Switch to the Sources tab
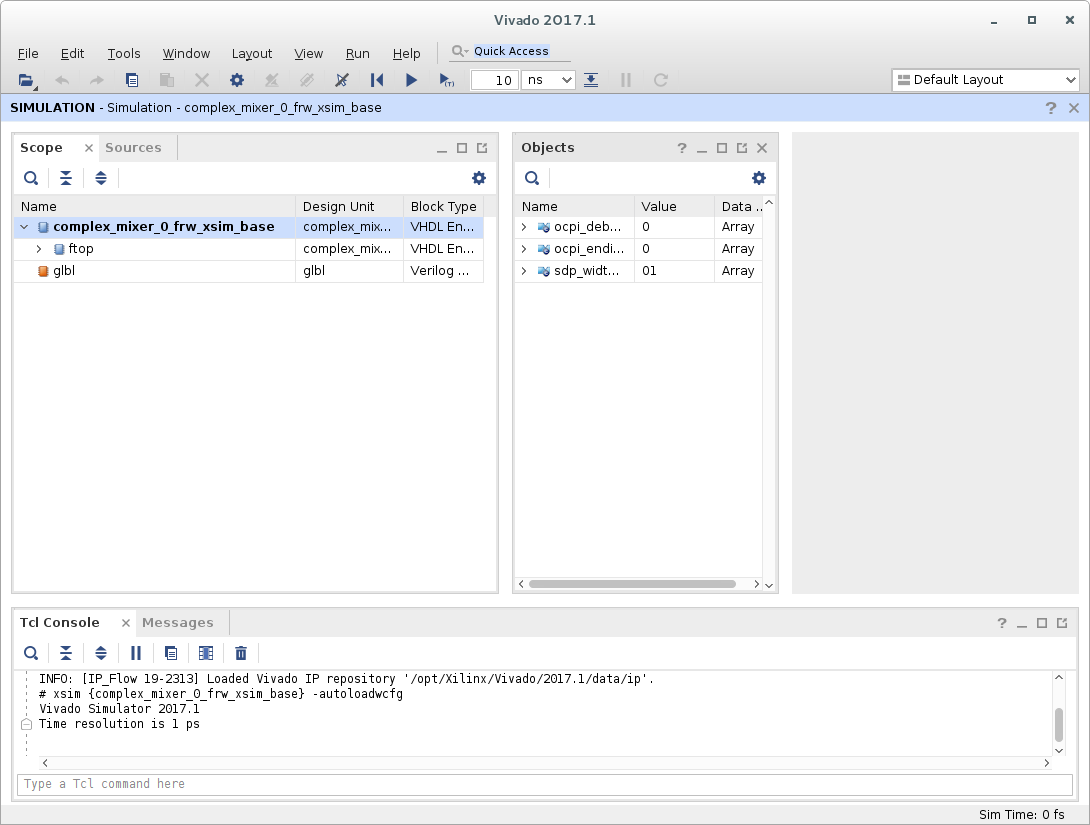This screenshot has height=825, width=1090. pyautogui.click(x=133, y=147)
